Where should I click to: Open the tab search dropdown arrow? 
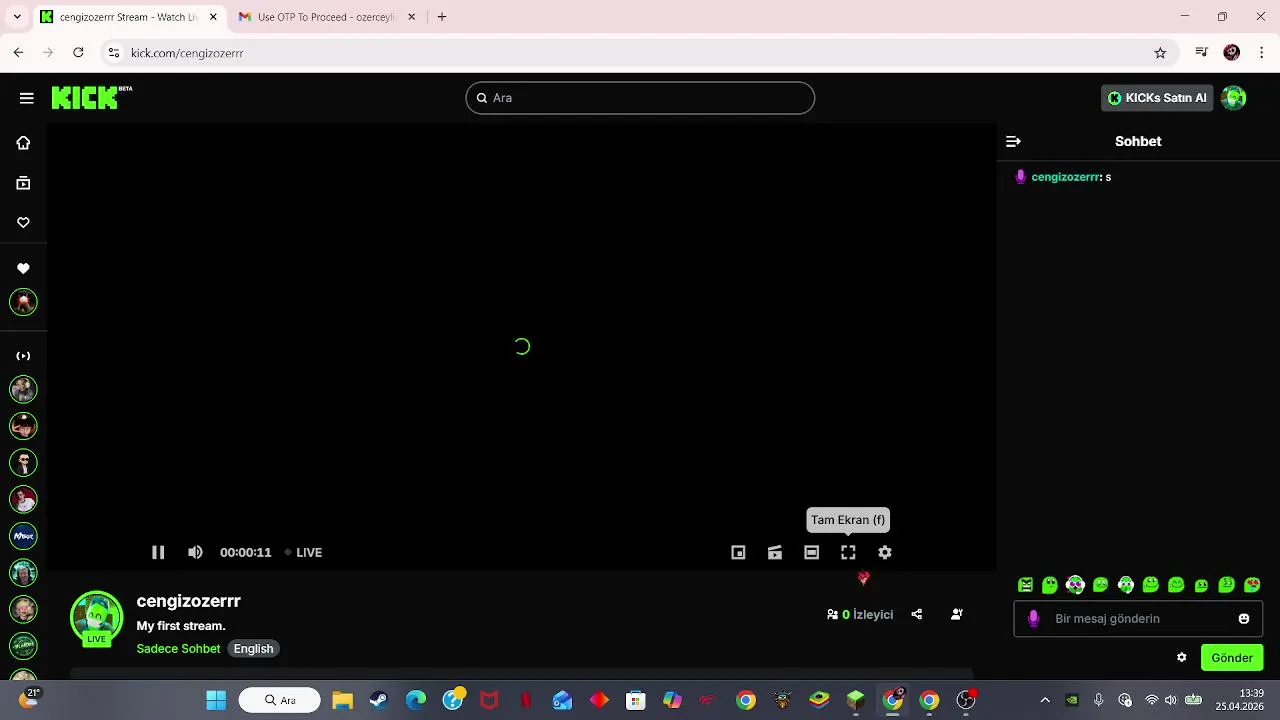(x=17, y=17)
